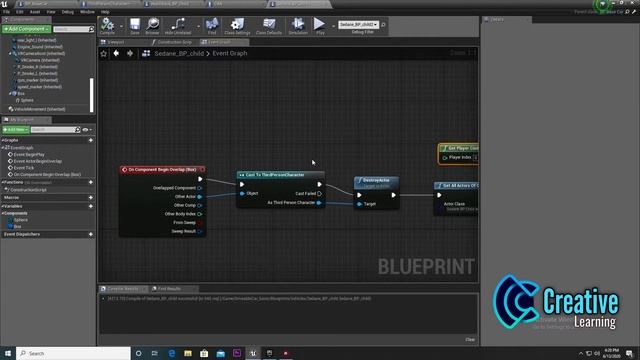Click the Cast Failed output pin
The height and width of the screenshot is (360, 640).
(319, 193)
